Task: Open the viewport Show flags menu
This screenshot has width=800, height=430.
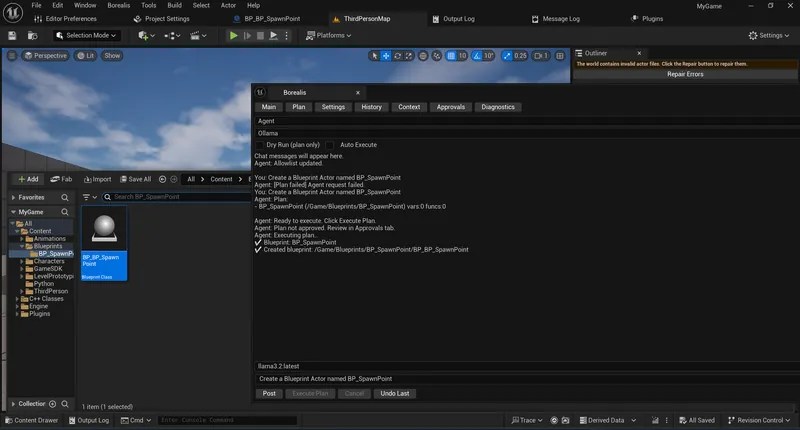Action: click(112, 56)
